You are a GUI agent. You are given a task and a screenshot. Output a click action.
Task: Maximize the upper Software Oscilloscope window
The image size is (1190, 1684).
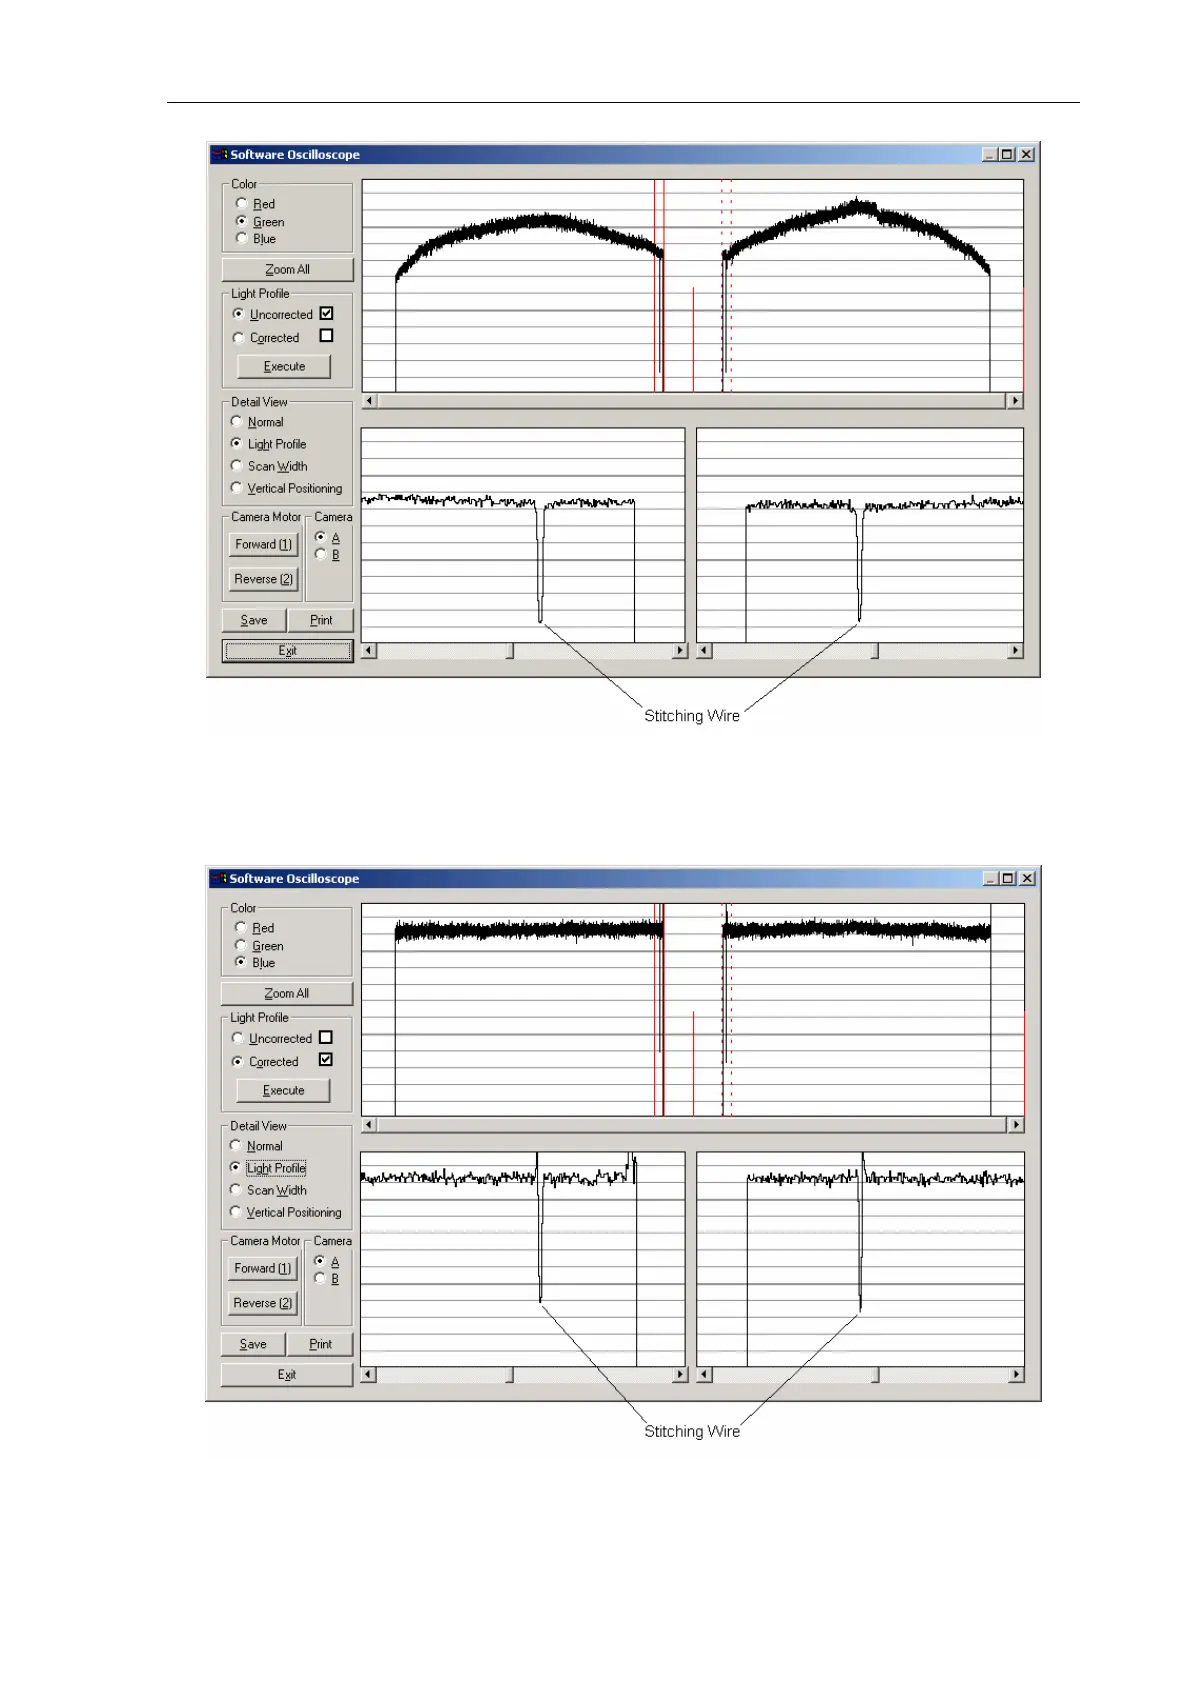pyautogui.click(x=1007, y=154)
